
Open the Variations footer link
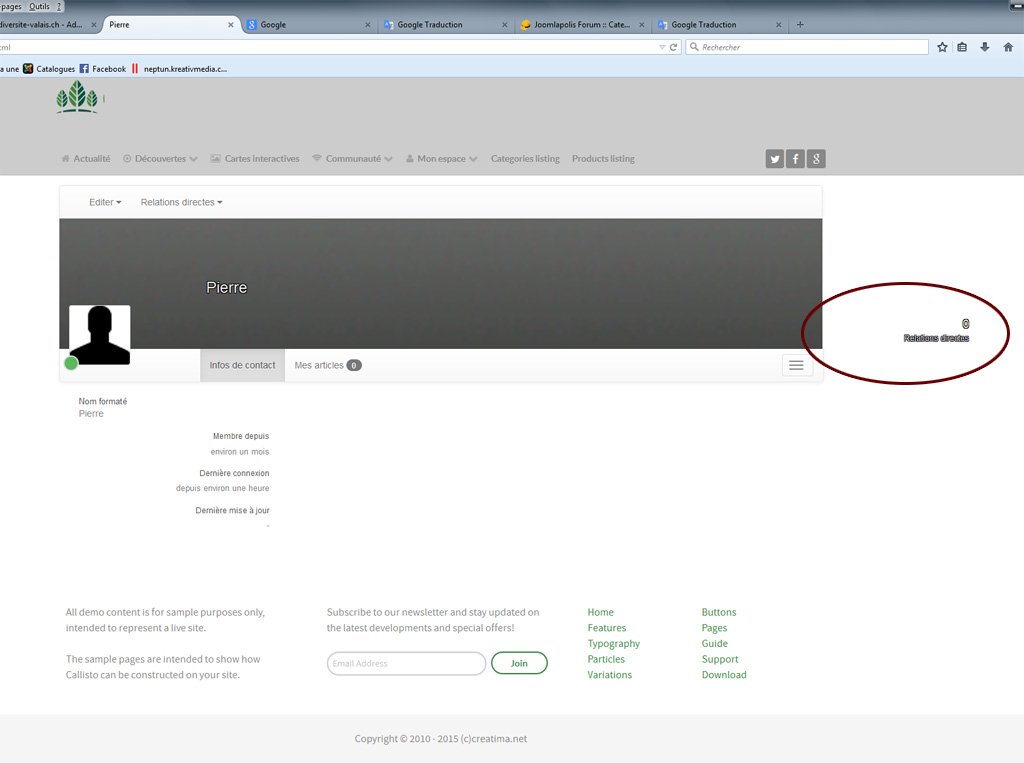(609, 675)
